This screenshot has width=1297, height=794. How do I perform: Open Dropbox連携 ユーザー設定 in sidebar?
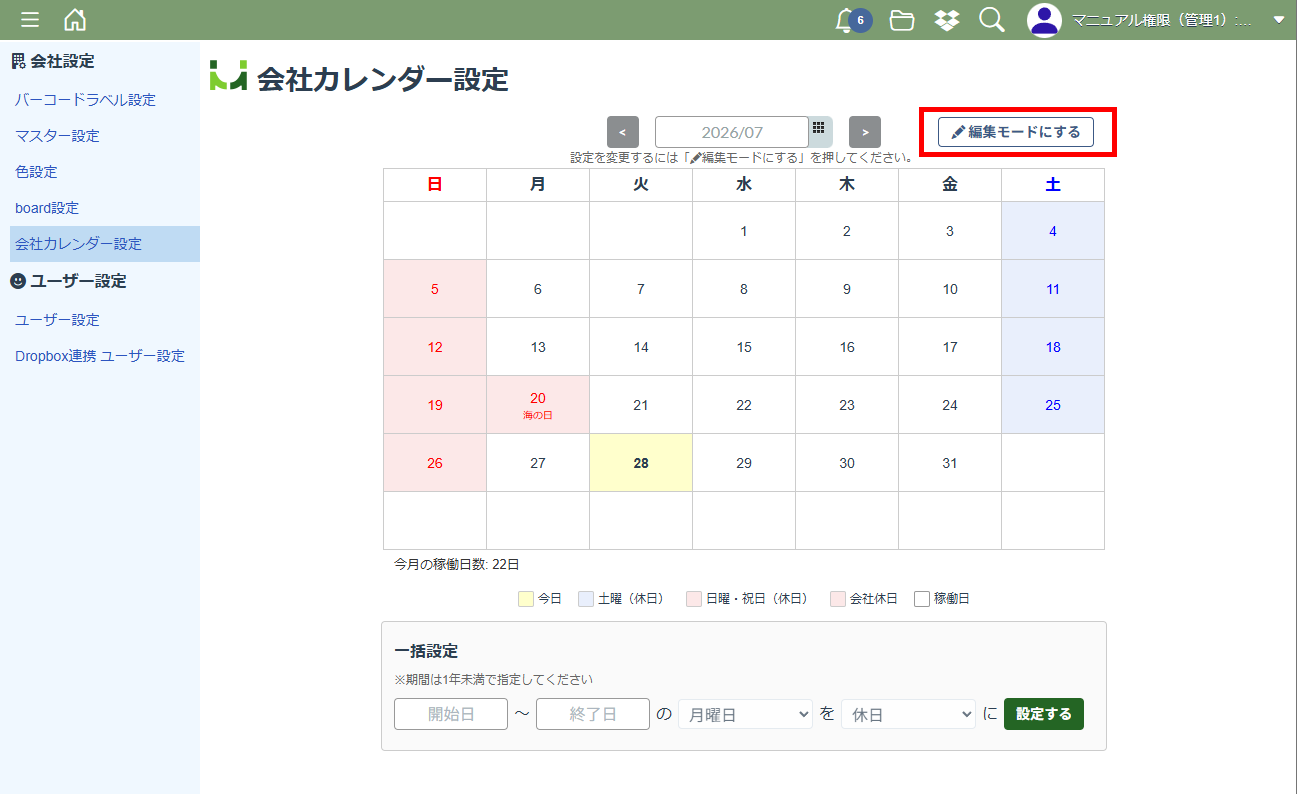(x=100, y=356)
